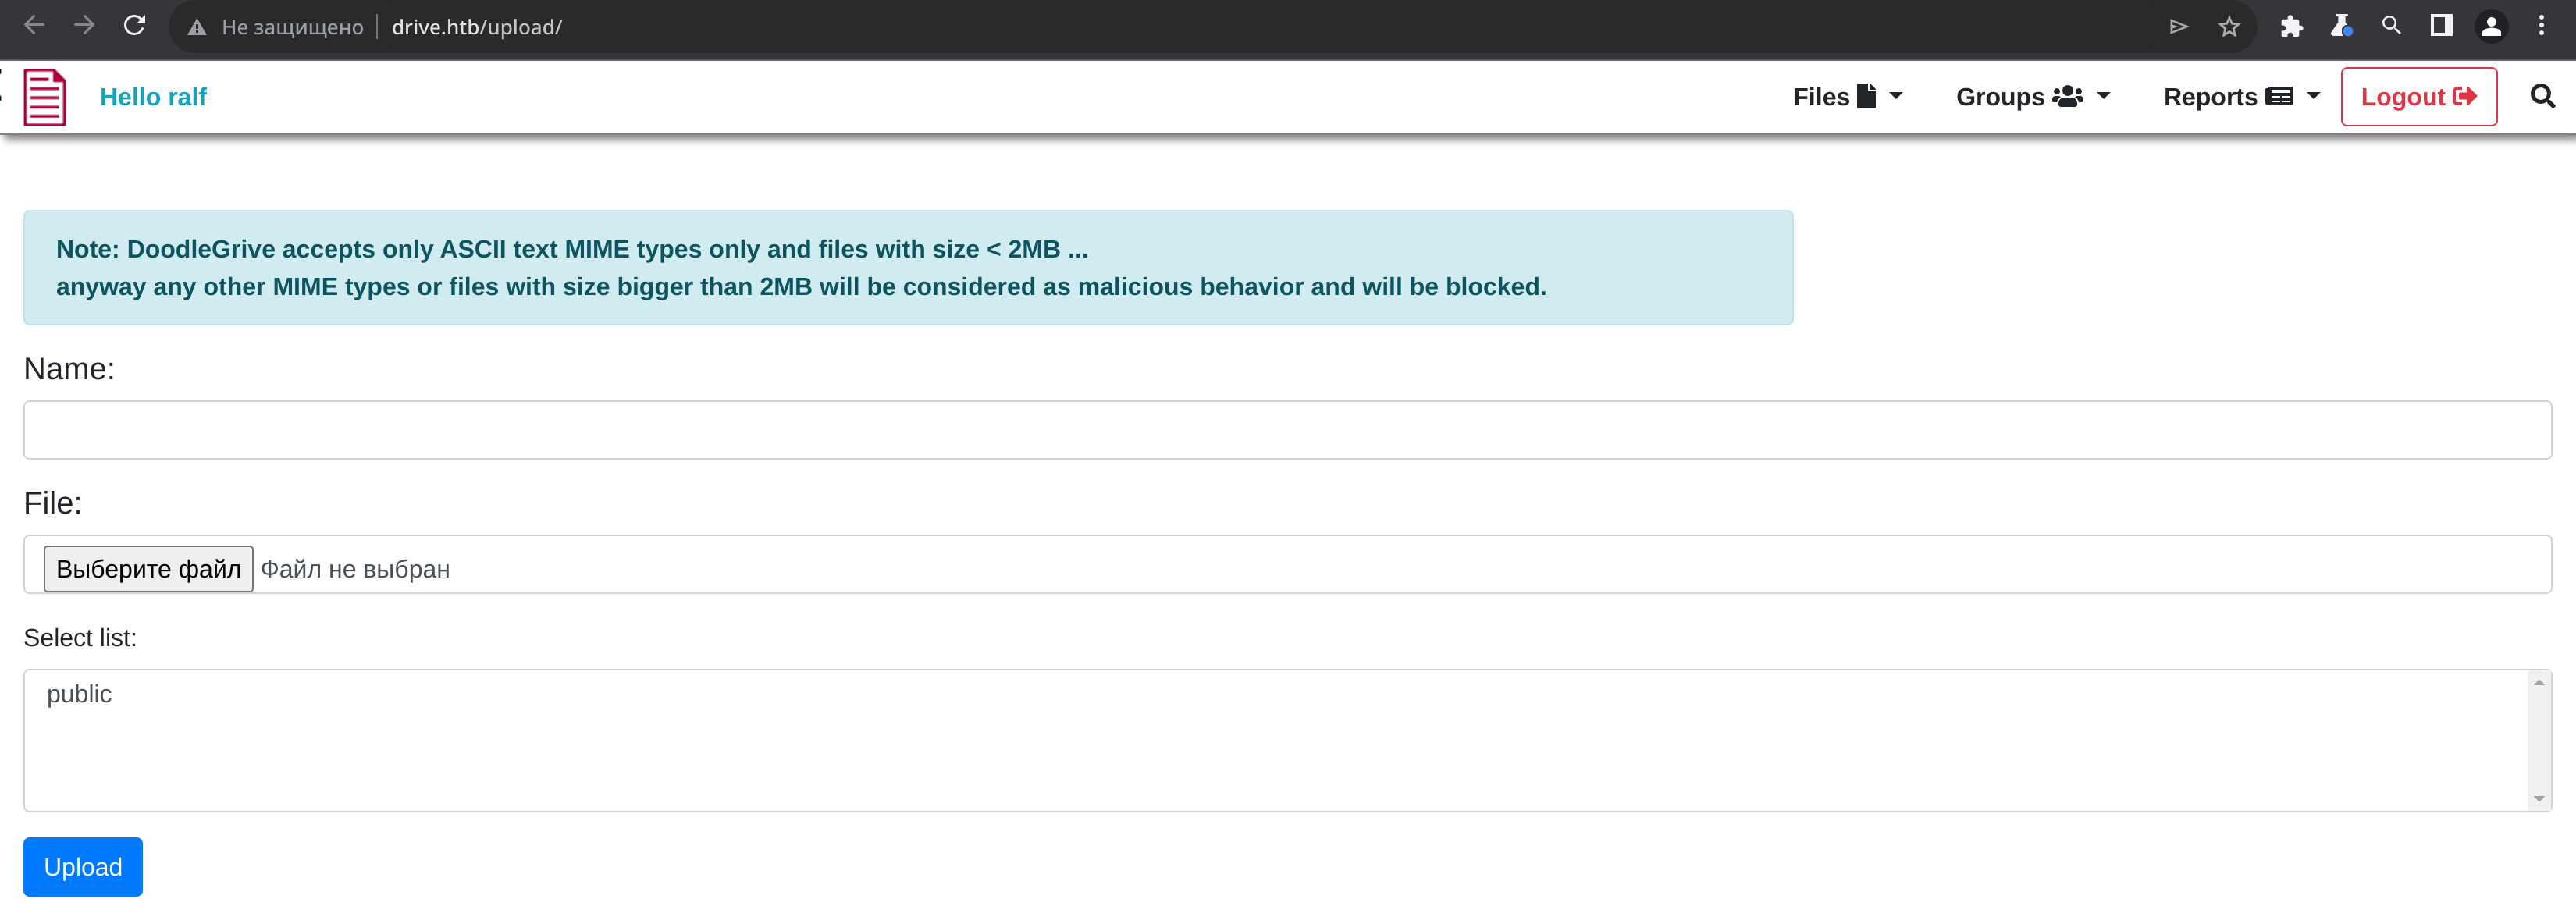Click the select list scrollbar down arrow
The height and width of the screenshot is (924, 2576).
pos(2538,799)
